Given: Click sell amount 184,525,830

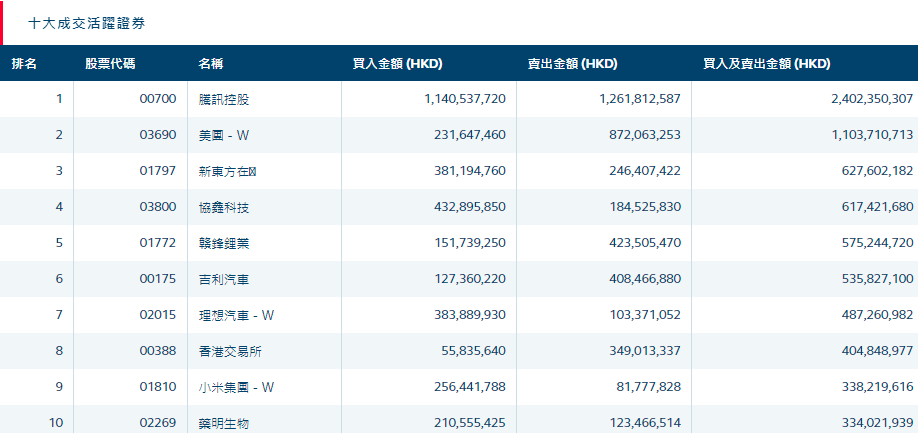Looking at the screenshot, I should pos(645,207).
